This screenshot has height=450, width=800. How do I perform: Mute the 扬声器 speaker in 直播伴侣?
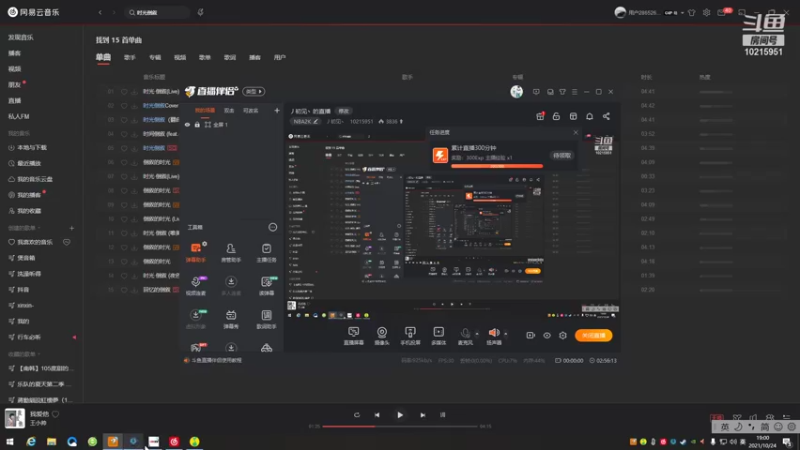494,336
